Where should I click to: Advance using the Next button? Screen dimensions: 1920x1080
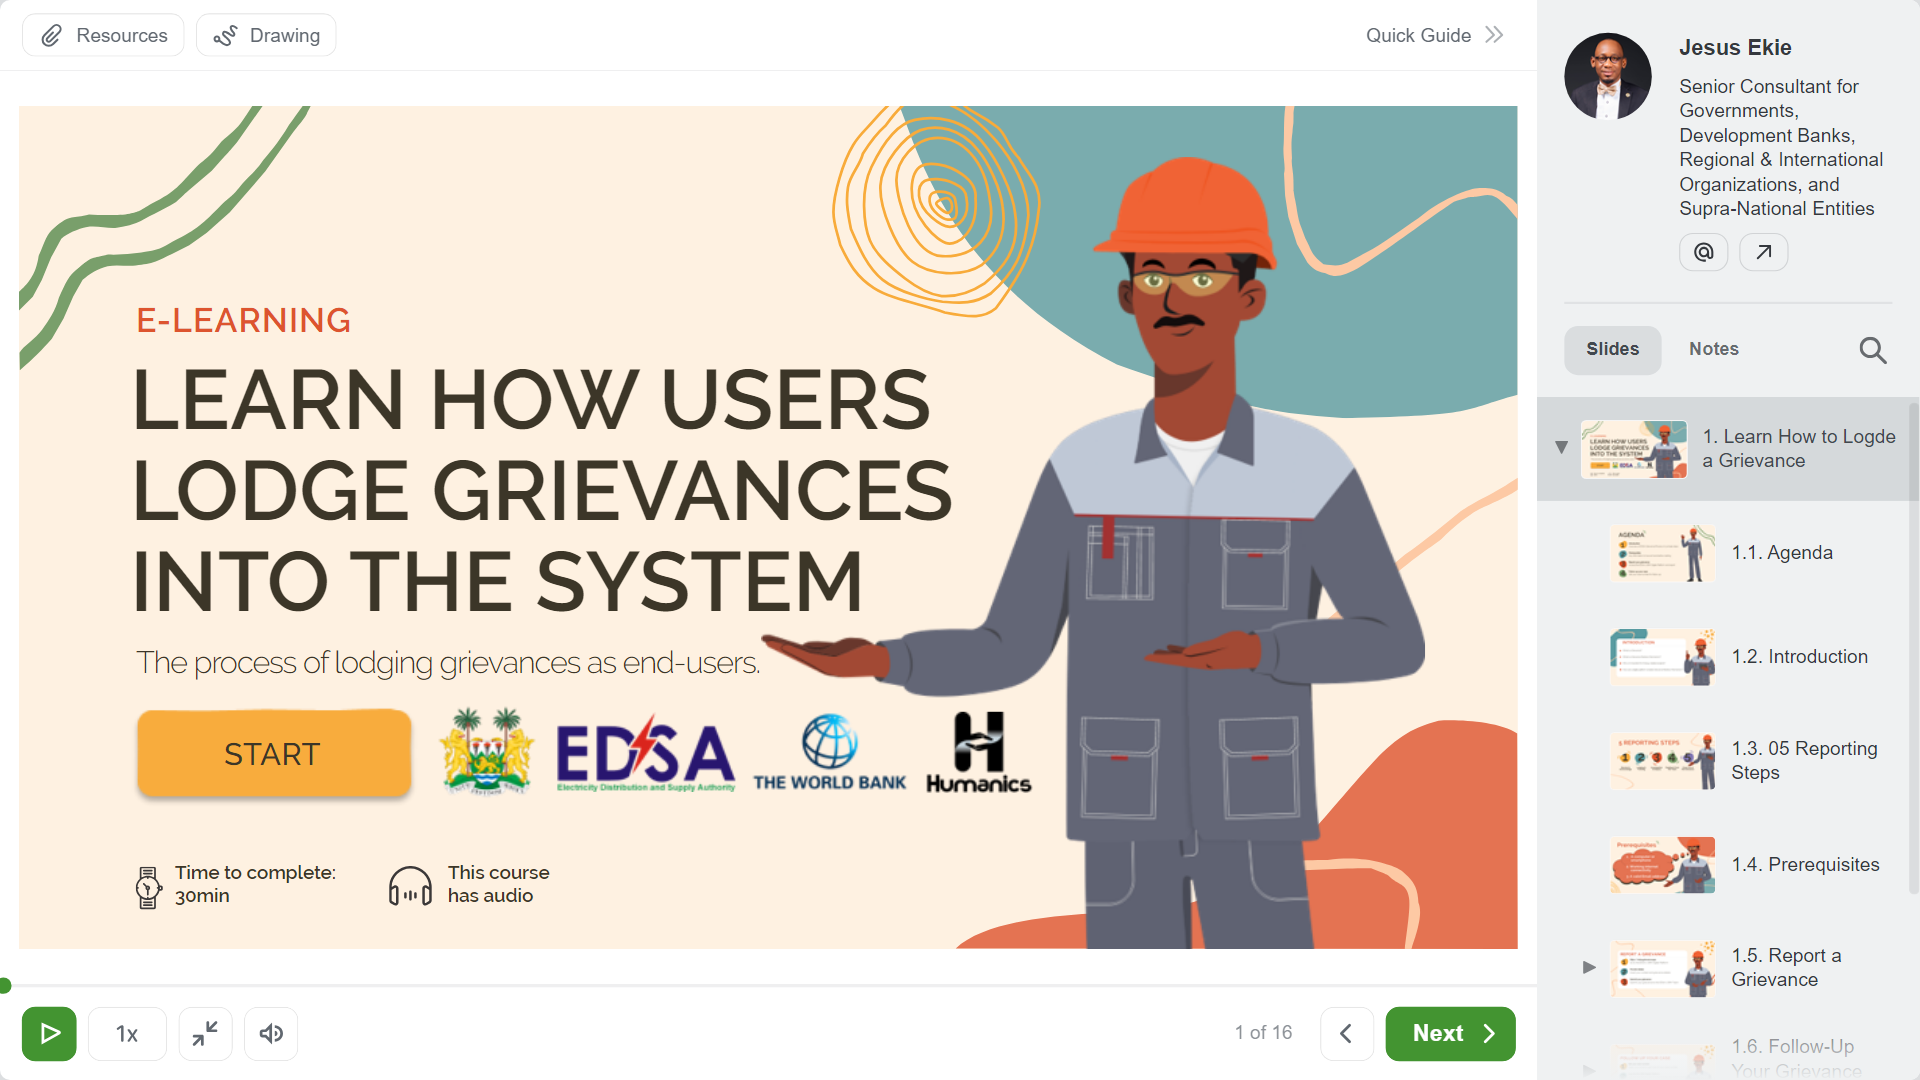[x=1450, y=1033]
